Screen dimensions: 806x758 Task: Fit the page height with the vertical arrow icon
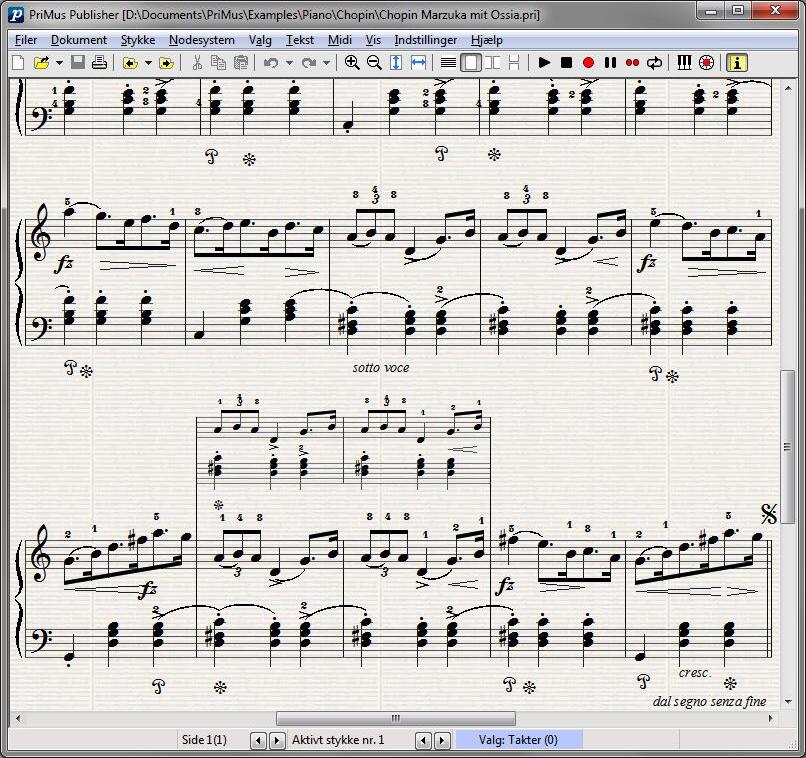396,63
